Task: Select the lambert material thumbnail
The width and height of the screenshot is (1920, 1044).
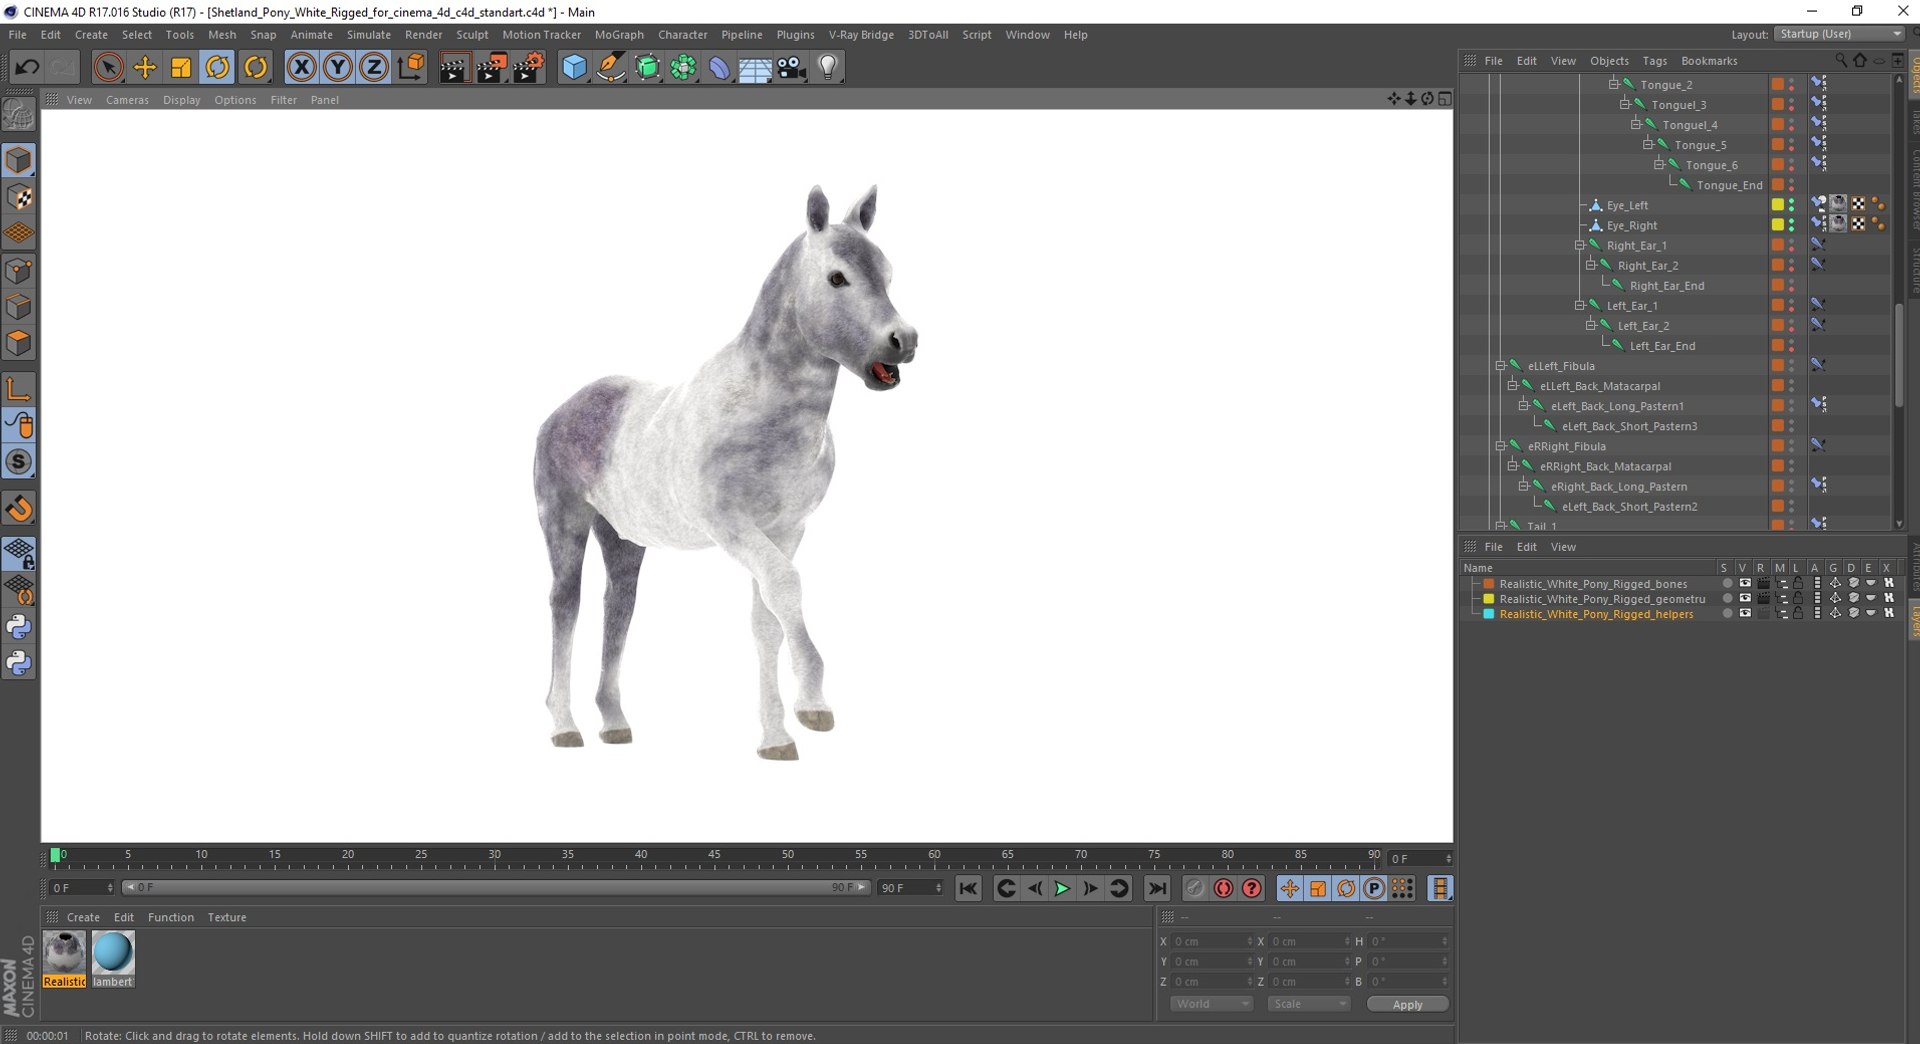Action: pos(113,958)
